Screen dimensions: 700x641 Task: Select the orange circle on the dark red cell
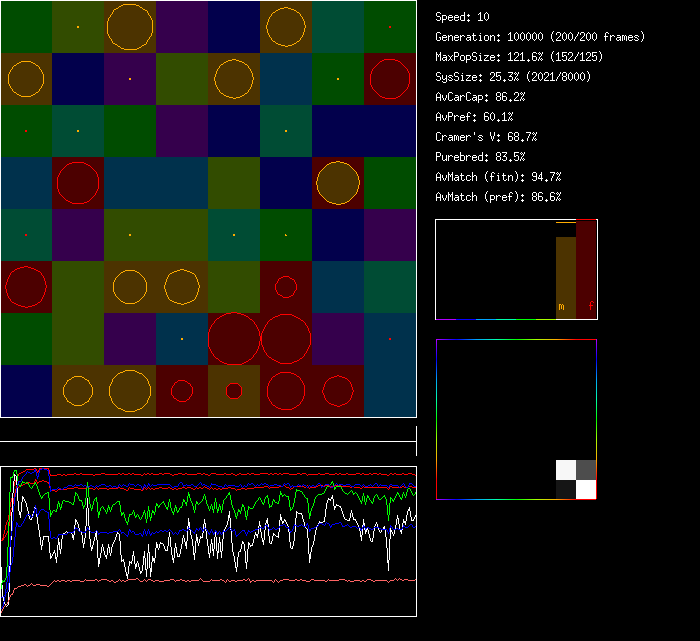(x=338, y=183)
